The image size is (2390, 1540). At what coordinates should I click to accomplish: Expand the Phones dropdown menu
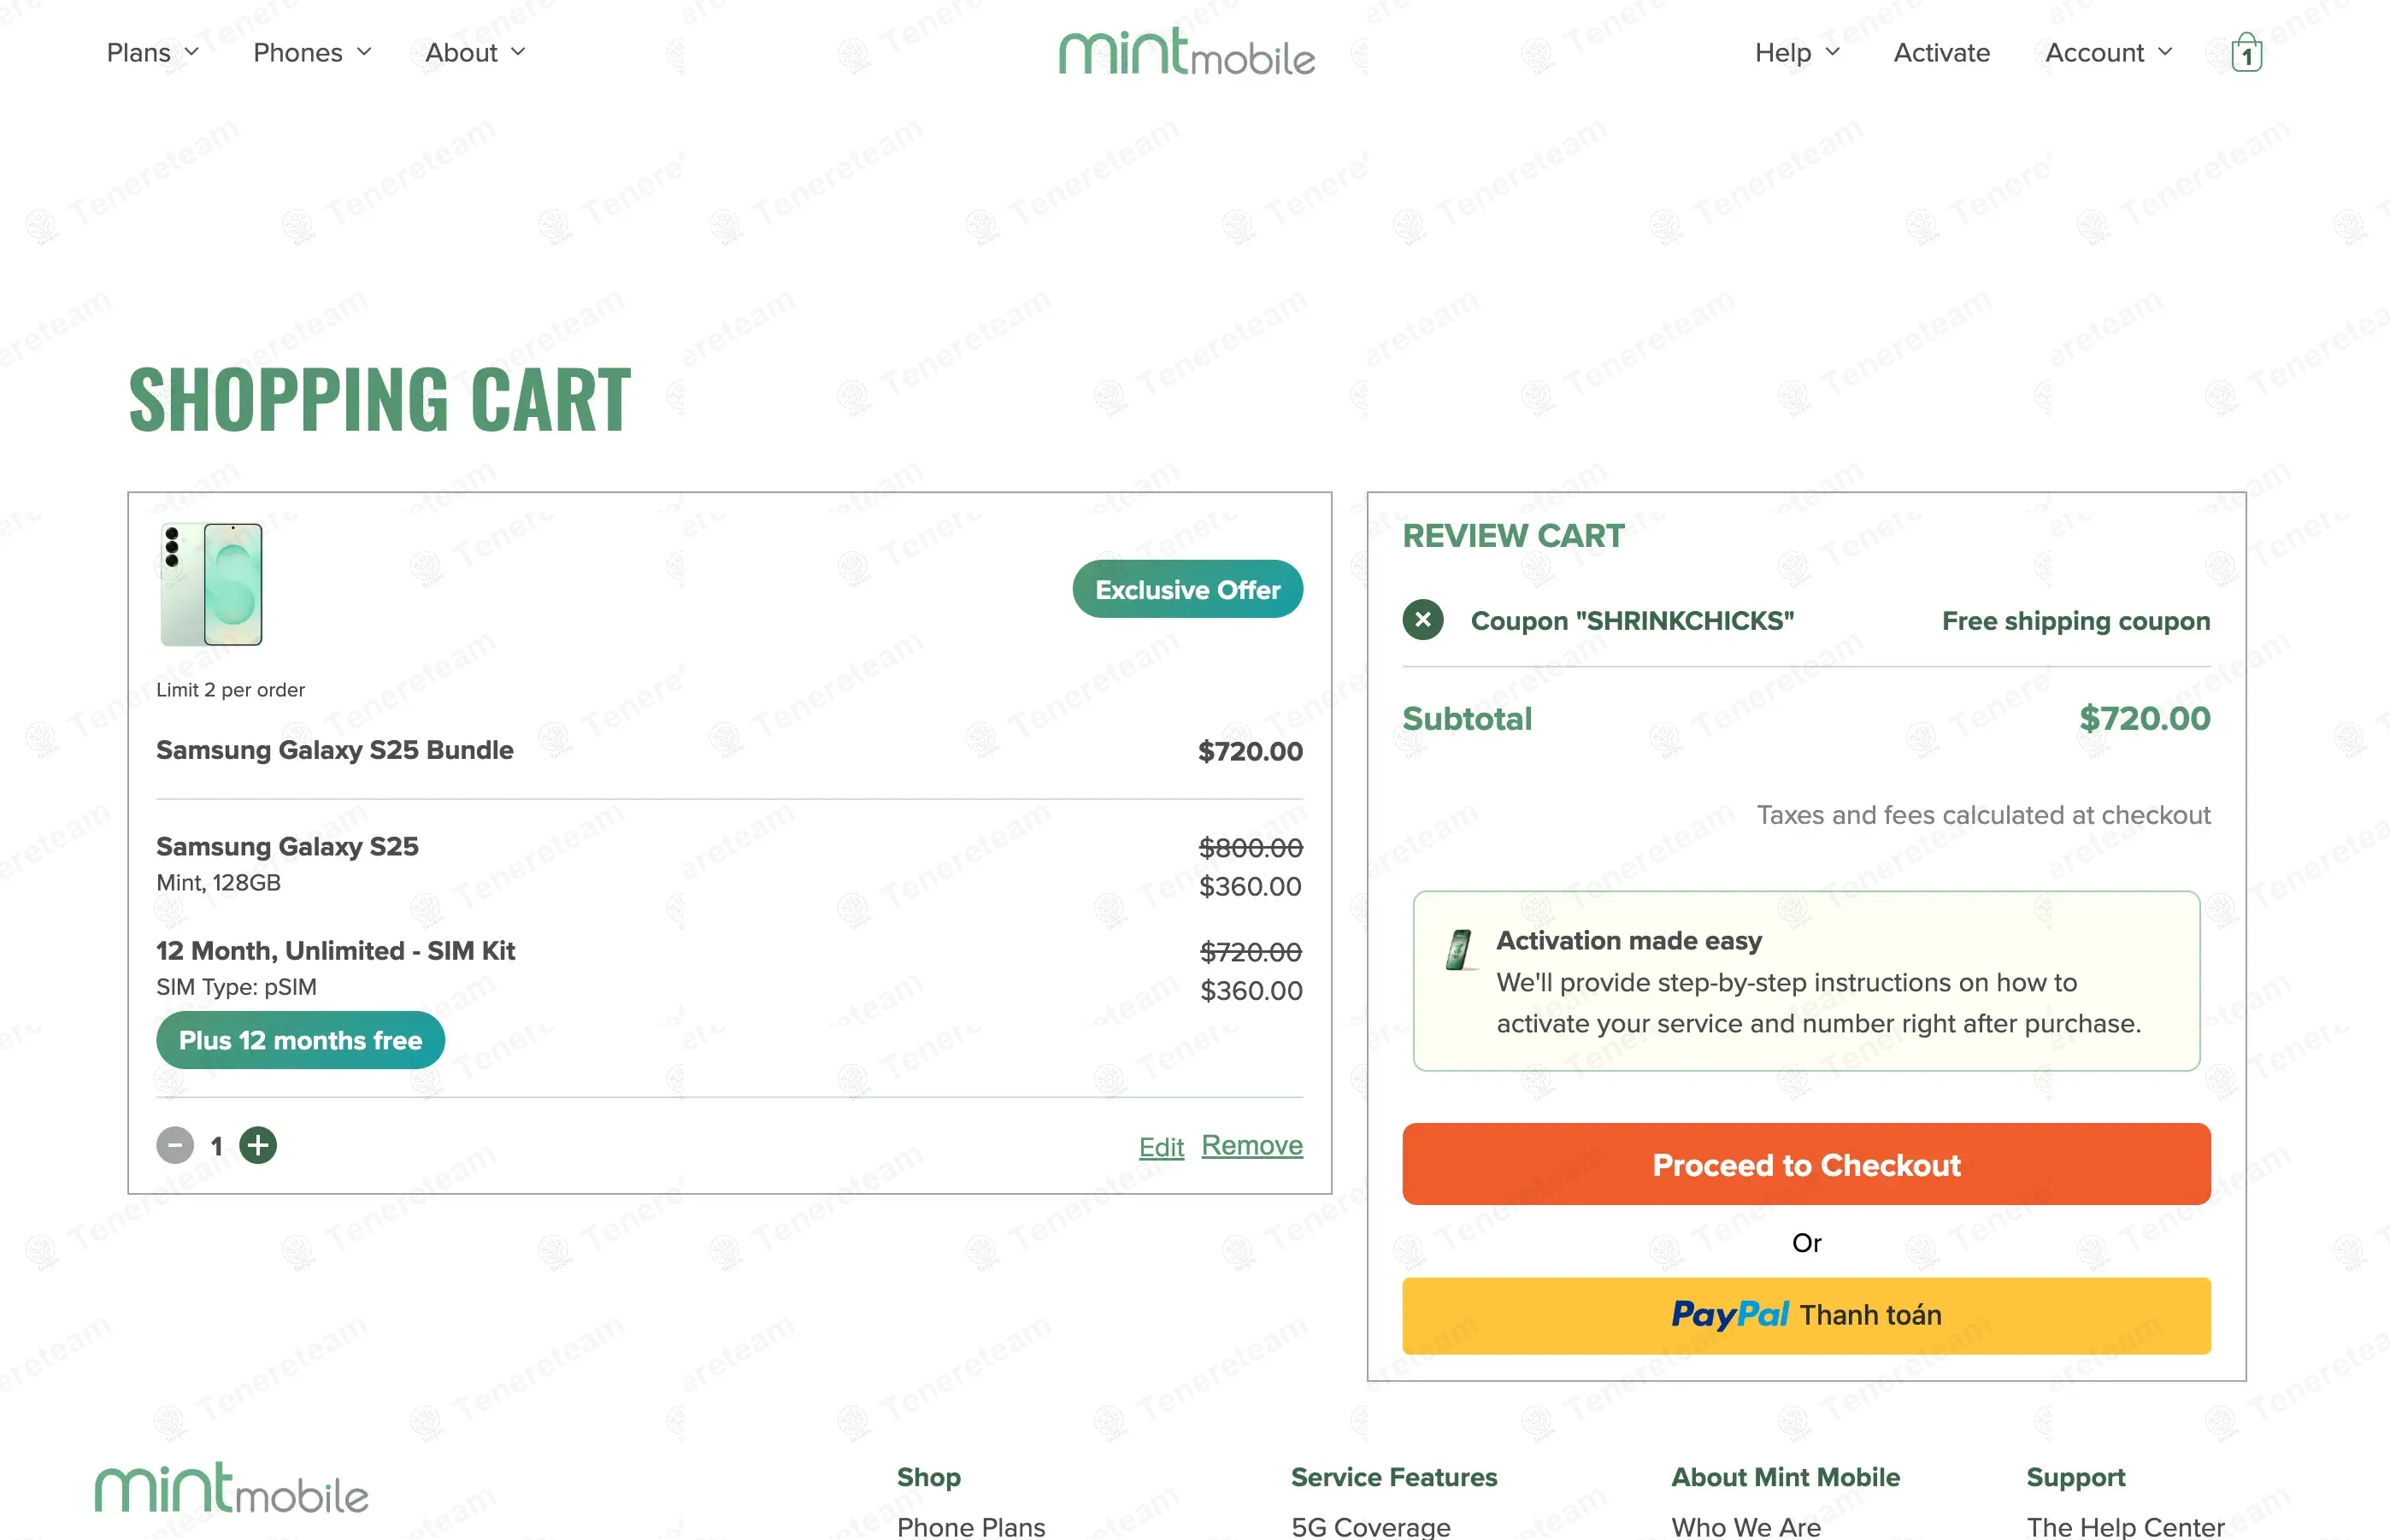click(x=312, y=52)
